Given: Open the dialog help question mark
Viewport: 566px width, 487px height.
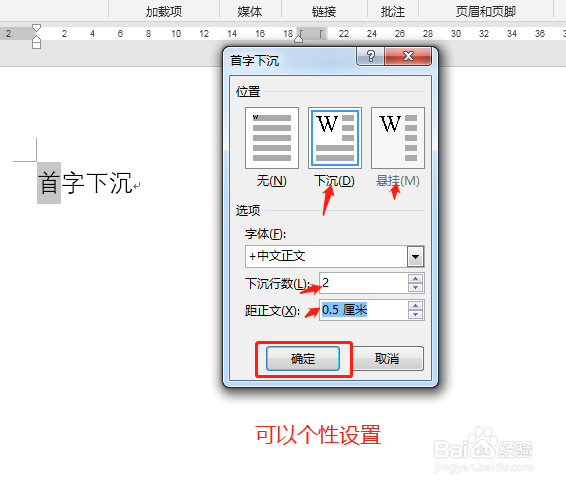Looking at the screenshot, I should pyautogui.click(x=370, y=56).
